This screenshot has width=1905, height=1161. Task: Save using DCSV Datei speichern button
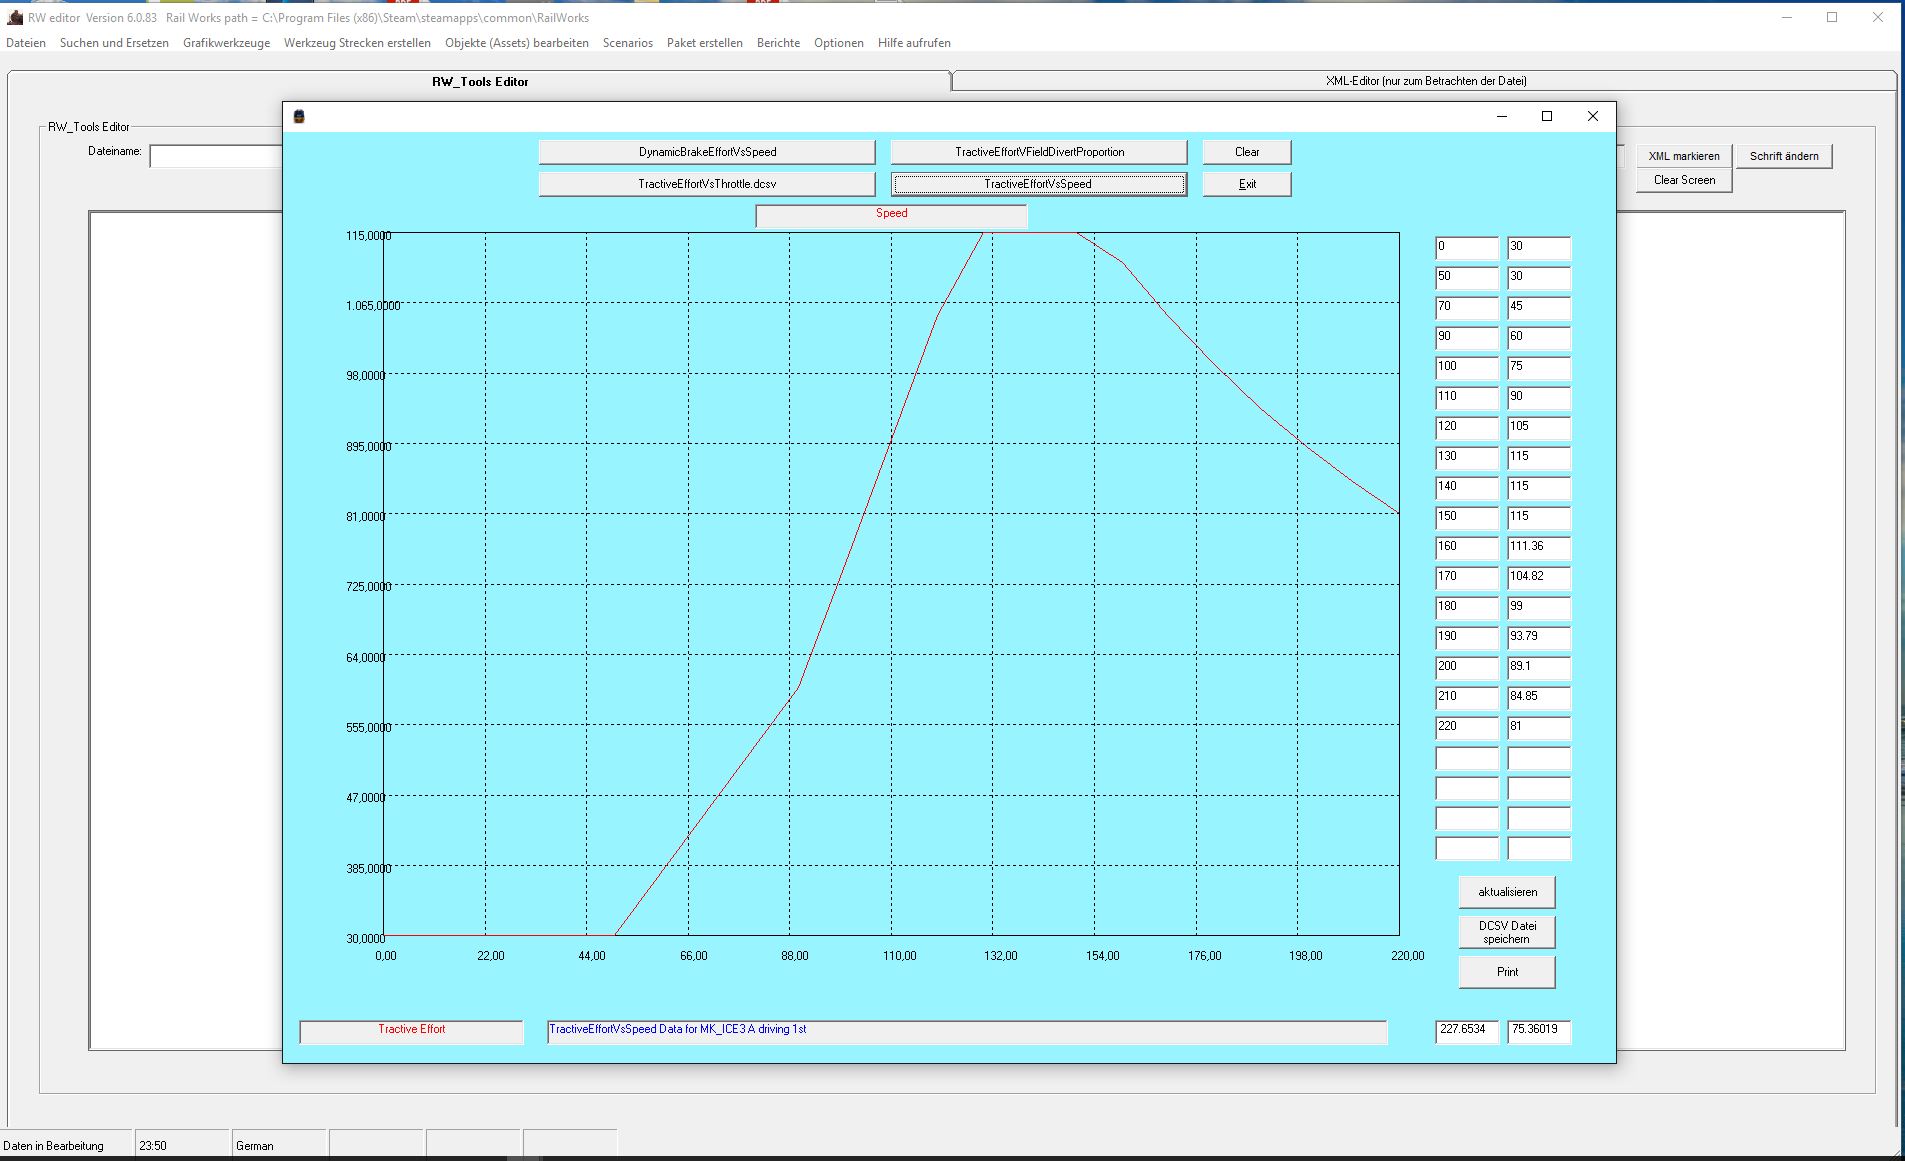(x=1507, y=932)
